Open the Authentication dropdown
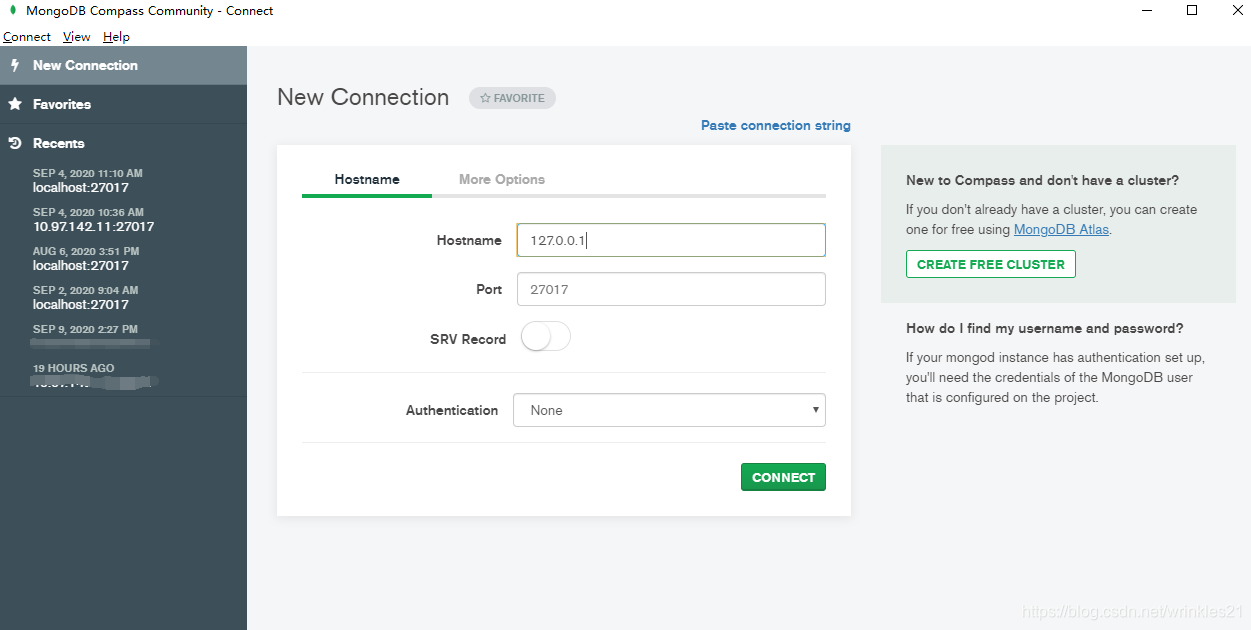The height and width of the screenshot is (630, 1251). (x=669, y=410)
